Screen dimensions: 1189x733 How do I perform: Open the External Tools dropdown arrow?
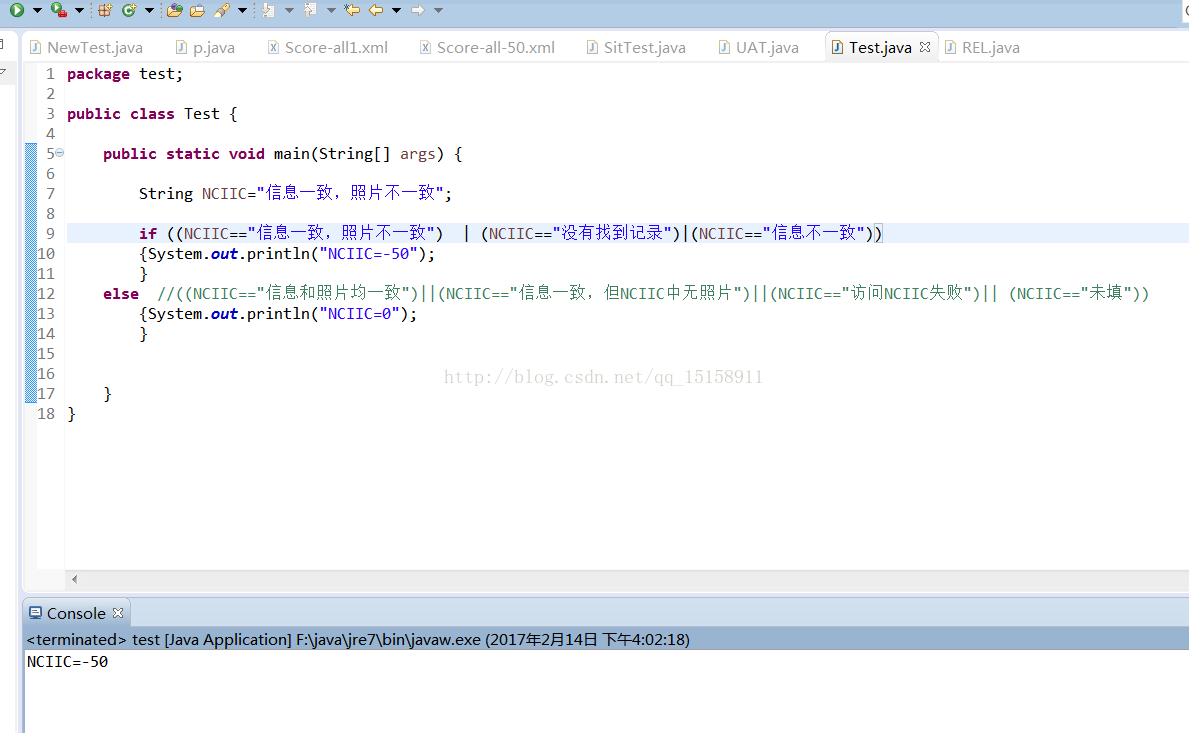pos(79,11)
